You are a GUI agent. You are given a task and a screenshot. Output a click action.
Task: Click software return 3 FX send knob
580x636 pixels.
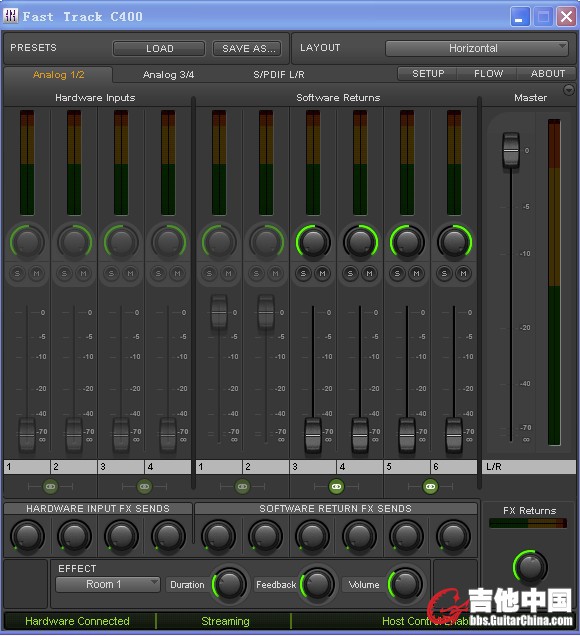[x=313, y=536]
